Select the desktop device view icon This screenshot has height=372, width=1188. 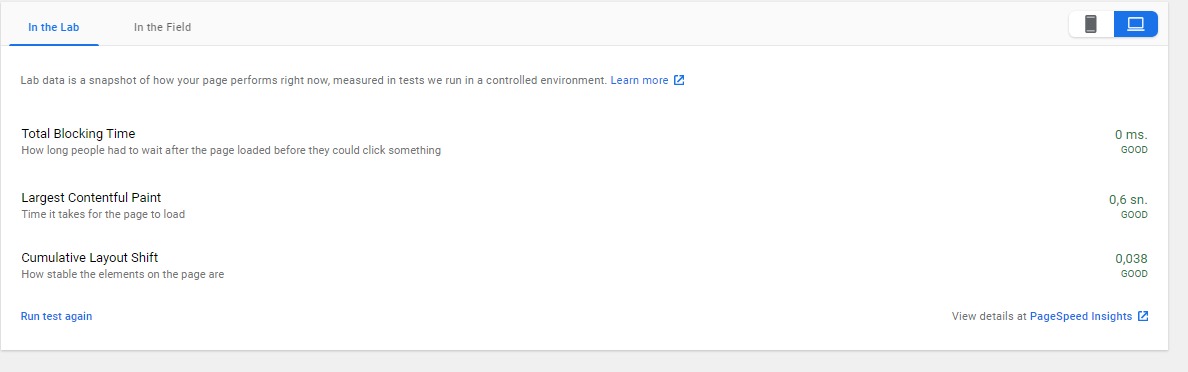[1135, 24]
